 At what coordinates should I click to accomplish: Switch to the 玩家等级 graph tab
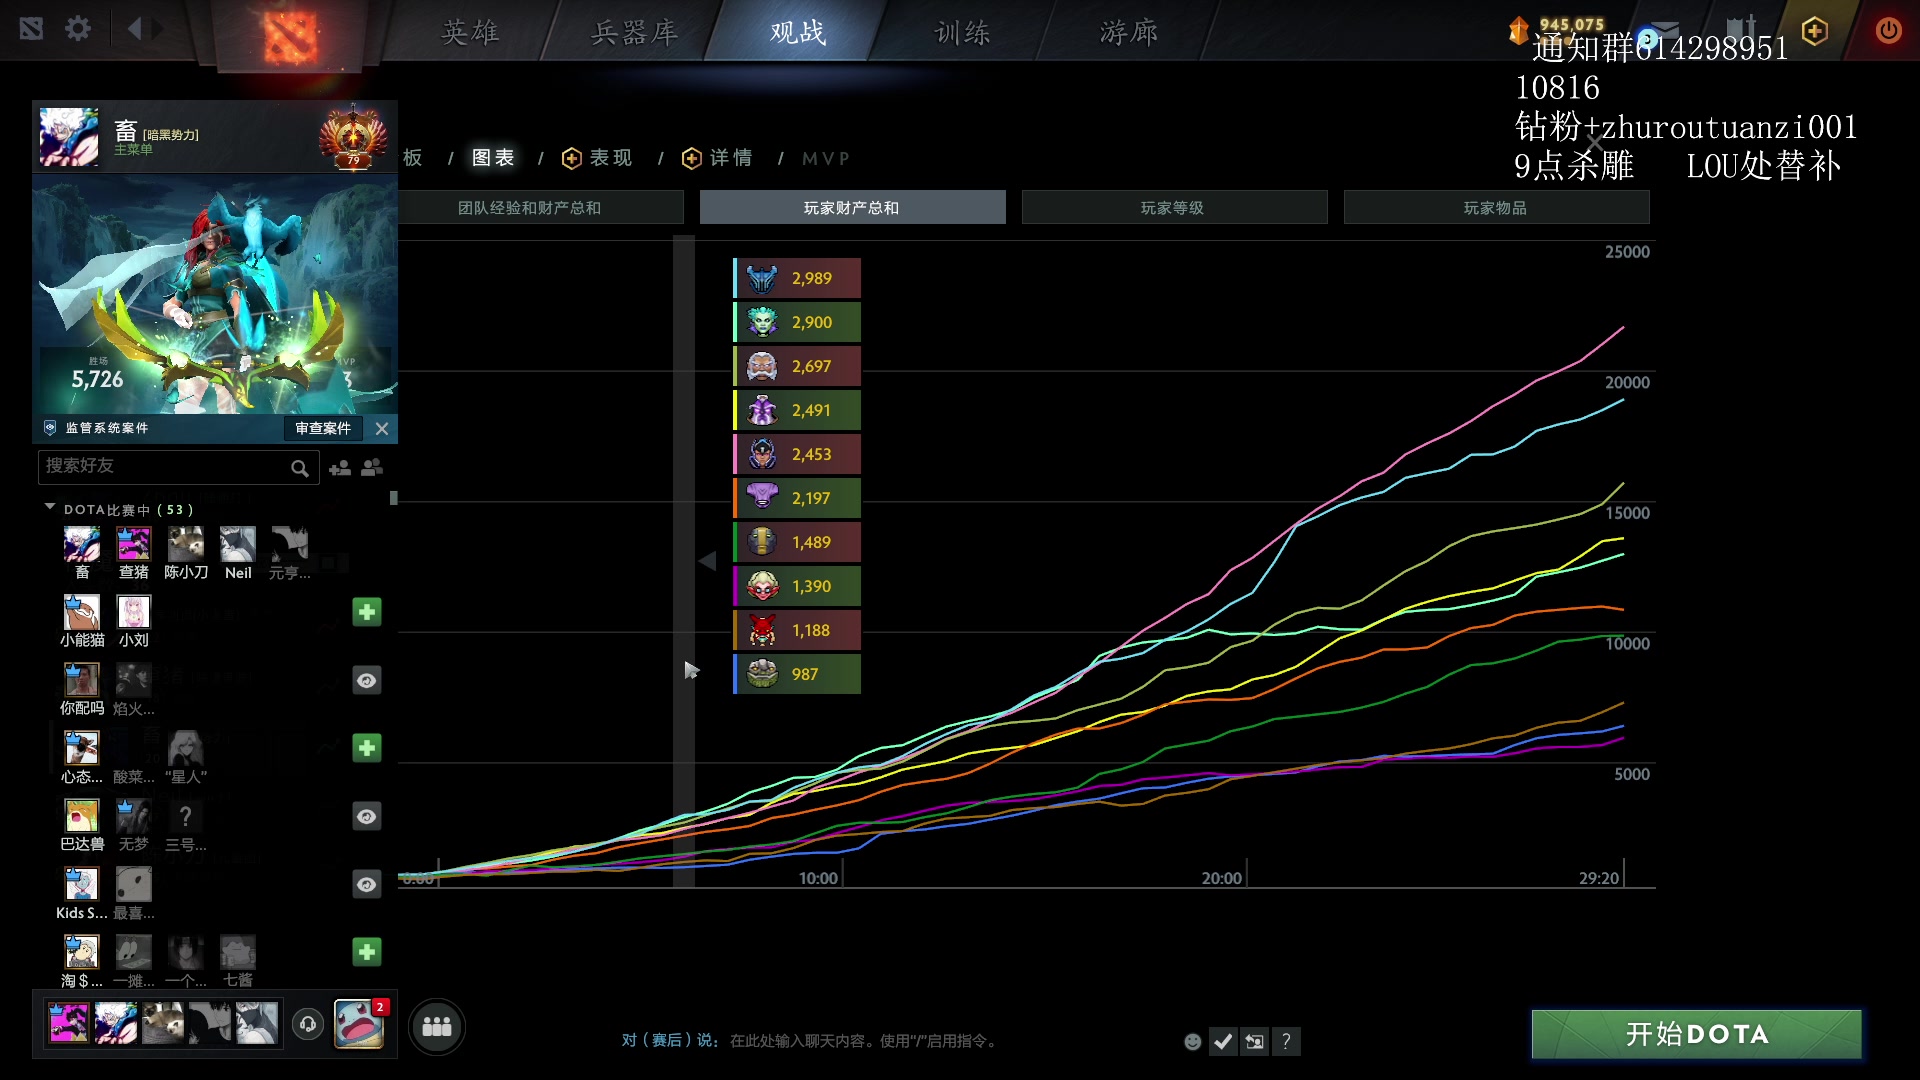tap(1174, 207)
